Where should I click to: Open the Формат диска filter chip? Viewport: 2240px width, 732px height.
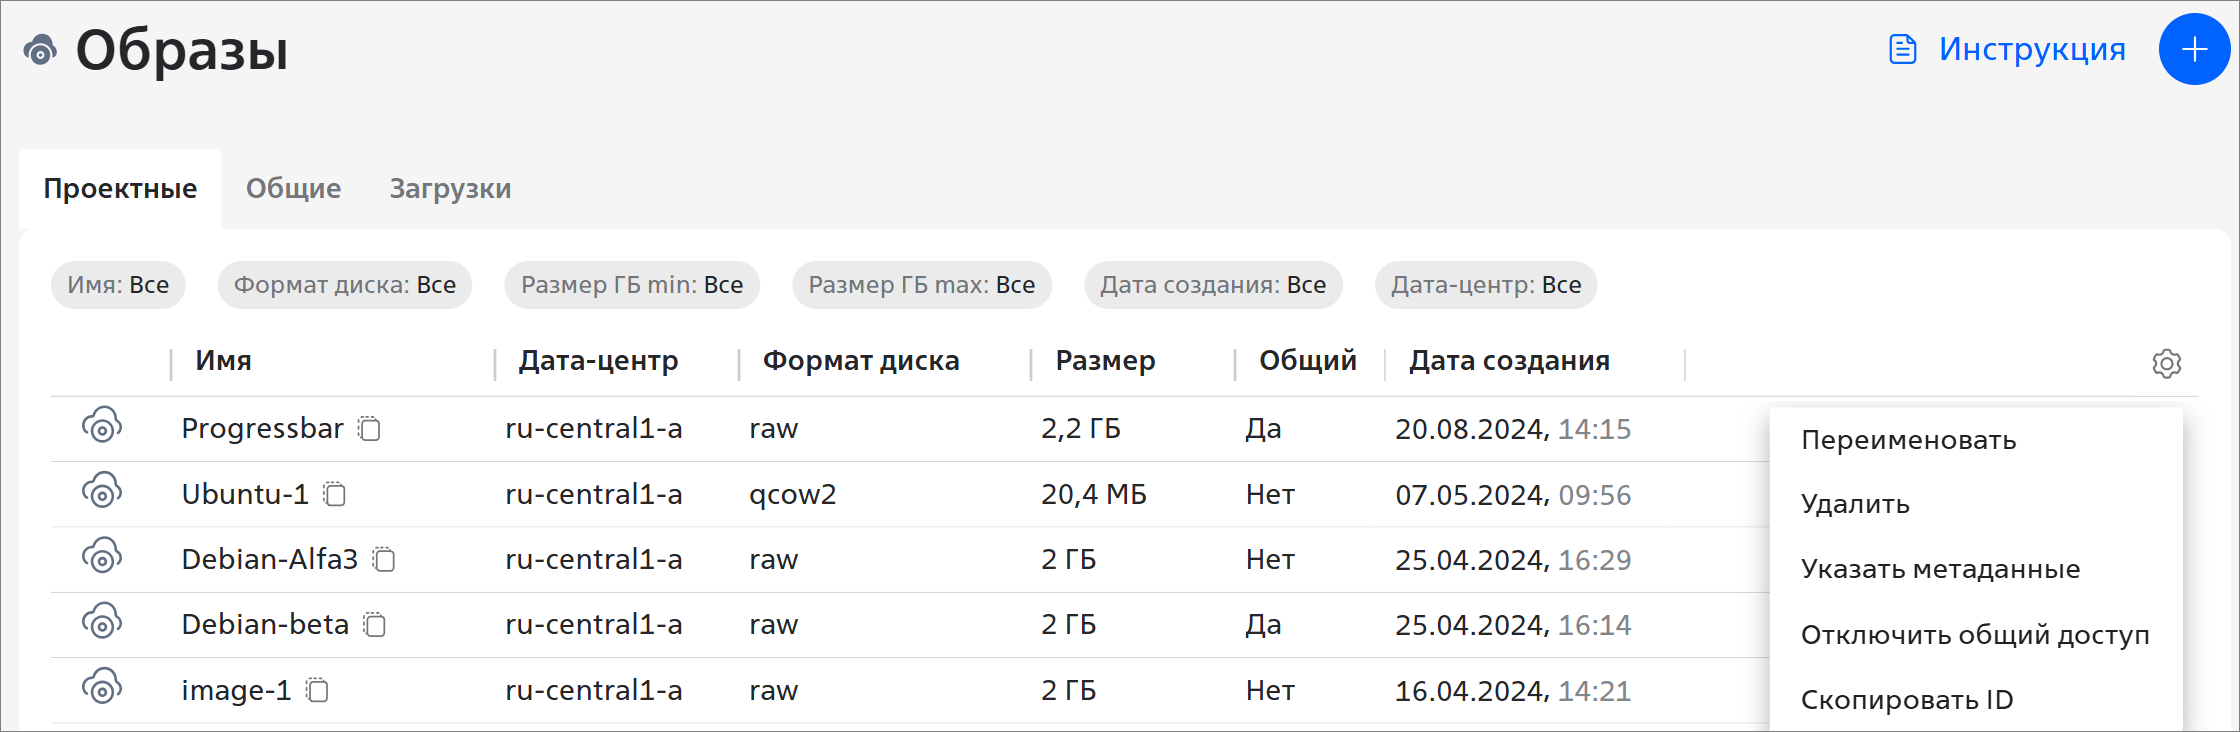[x=345, y=285]
